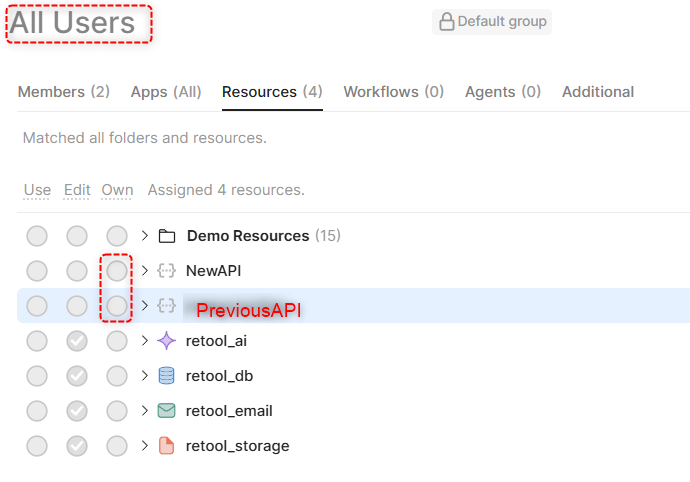Click the retool_db database icon
This screenshot has height=482, width=690.
pos(167,376)
